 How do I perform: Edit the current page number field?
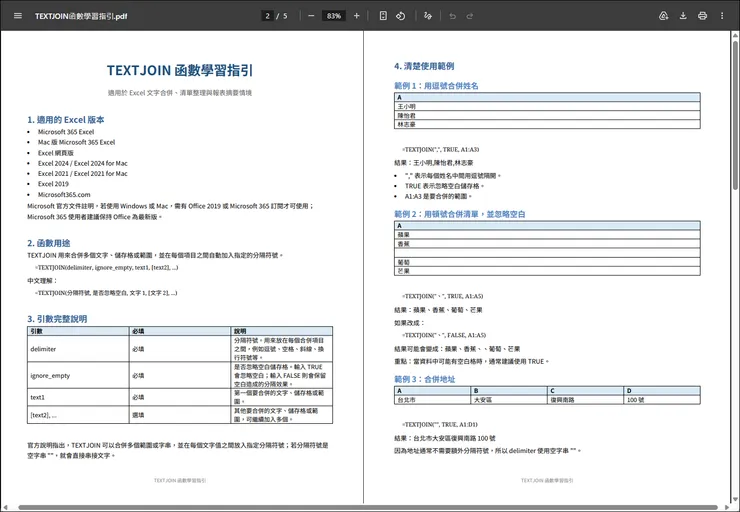(267, 16)
